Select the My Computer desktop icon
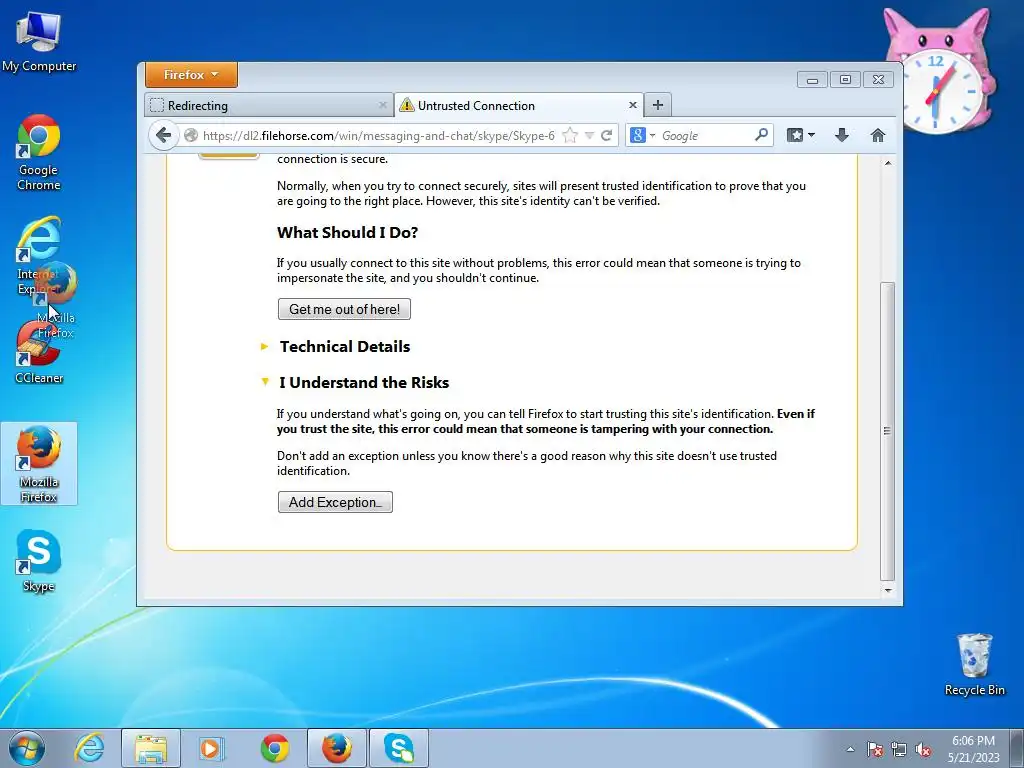Viewport: 1024px width, 768px height. [39, 41]
